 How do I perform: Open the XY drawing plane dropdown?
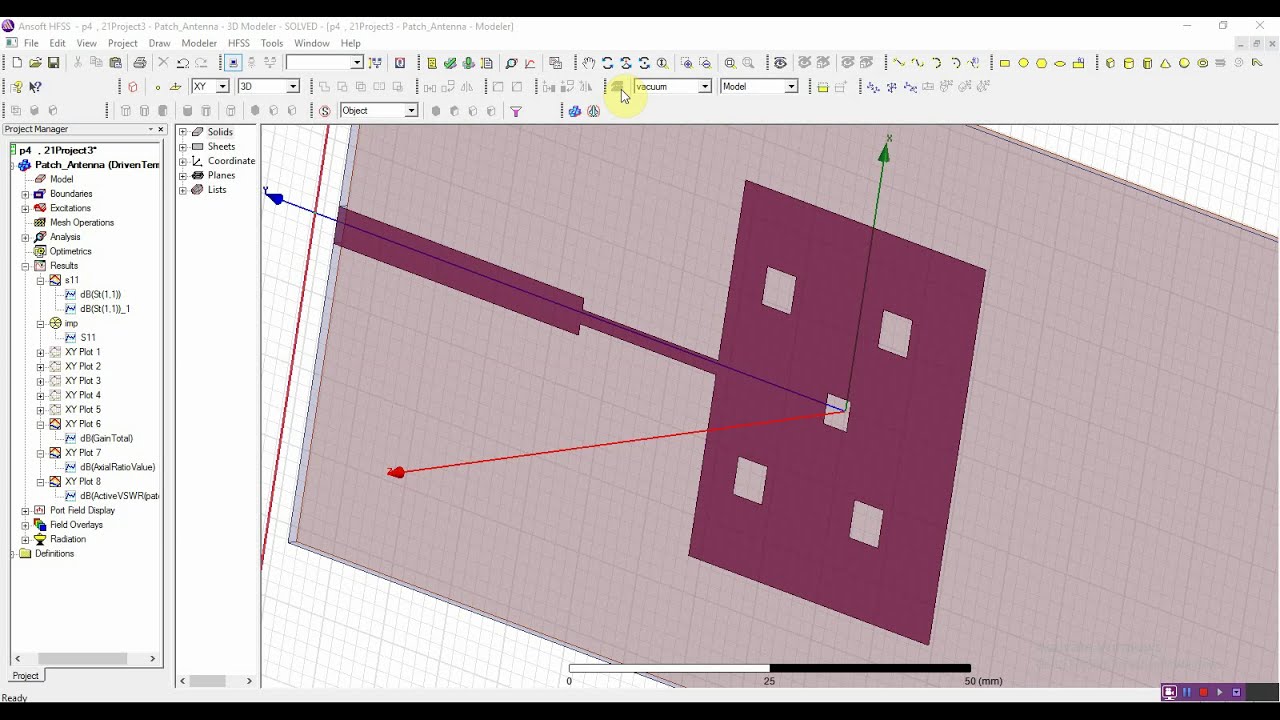pos(223,87)
